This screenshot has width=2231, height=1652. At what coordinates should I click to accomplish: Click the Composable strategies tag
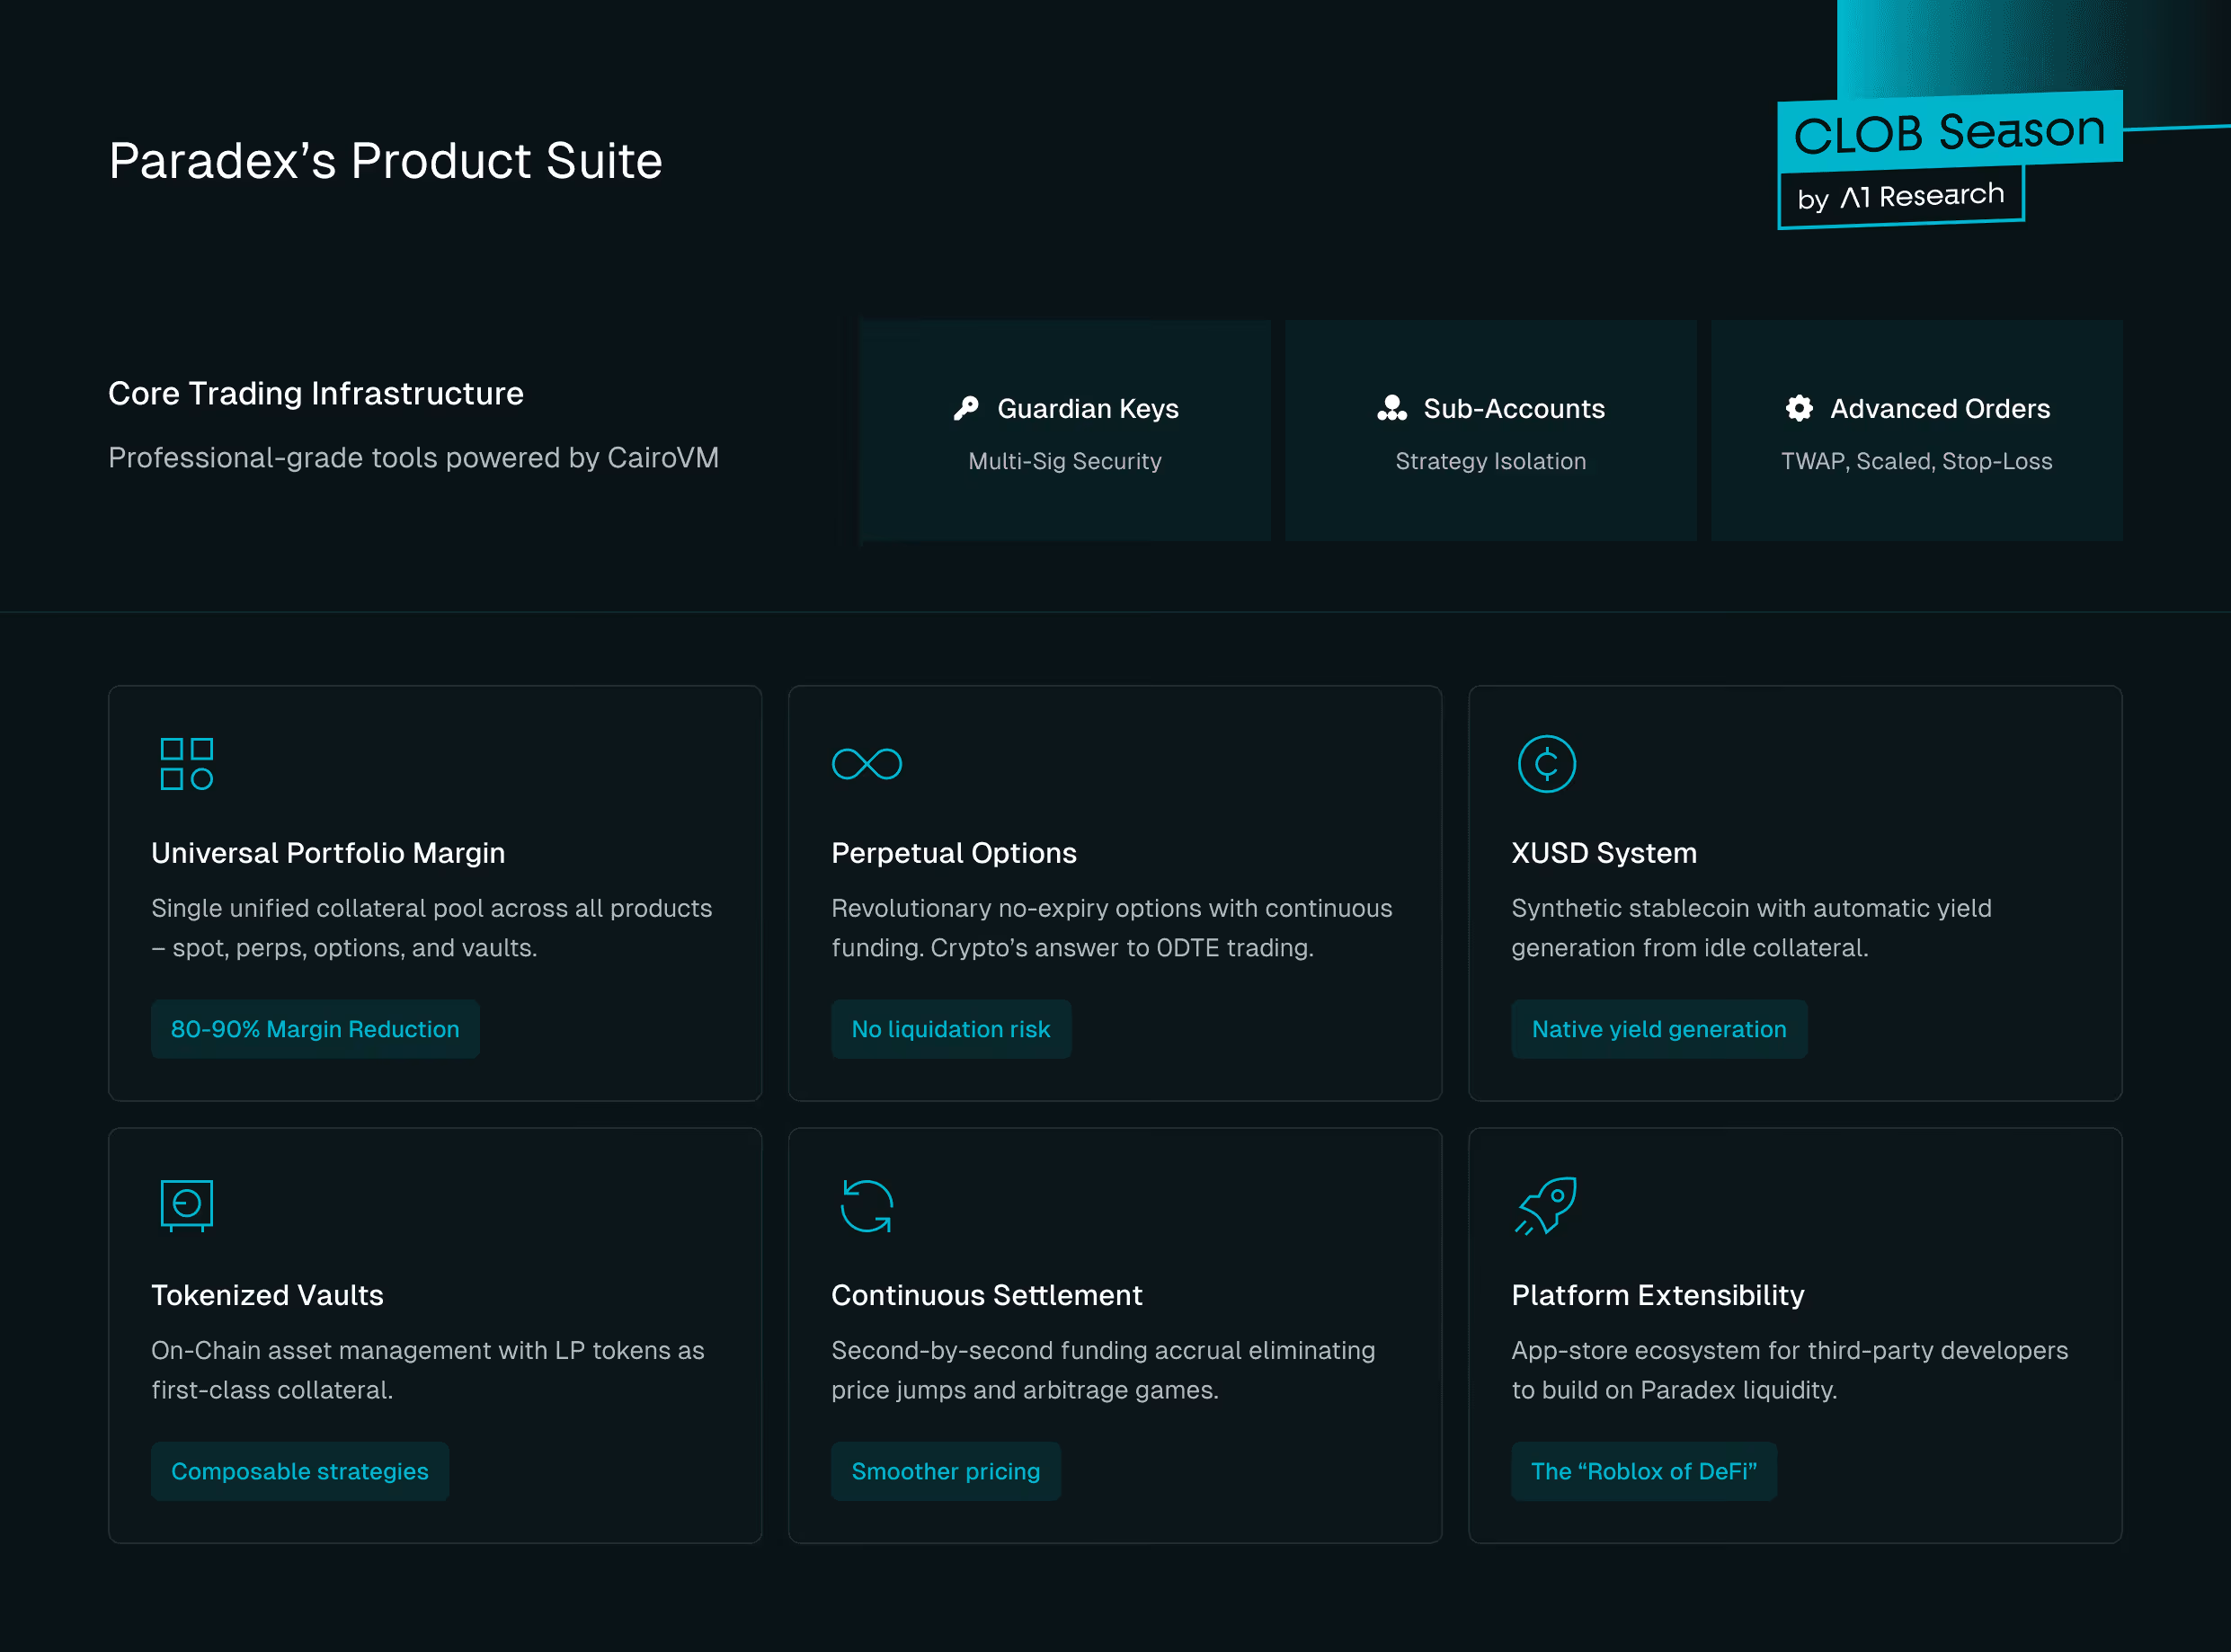(300, 1471)
